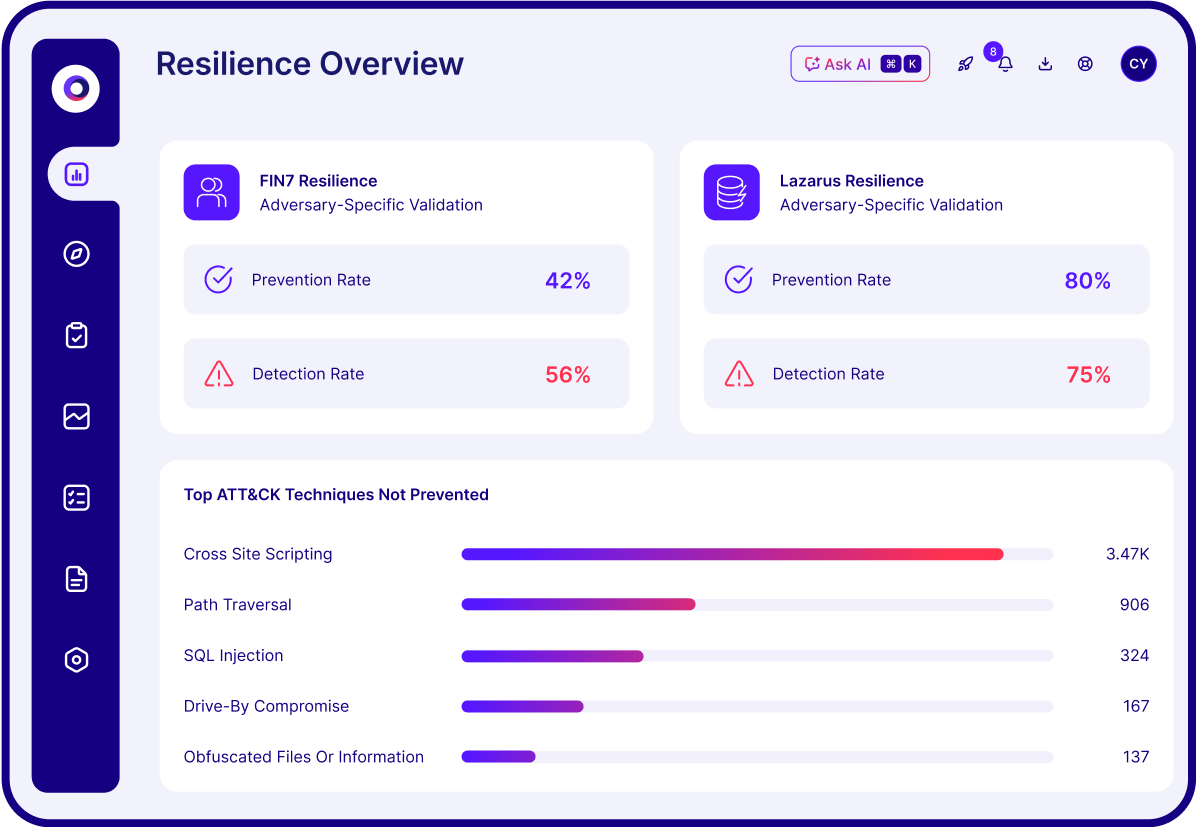Open the Lazarus Prevention Rate 80% row
1196x827 pixels.
[926, 280]
